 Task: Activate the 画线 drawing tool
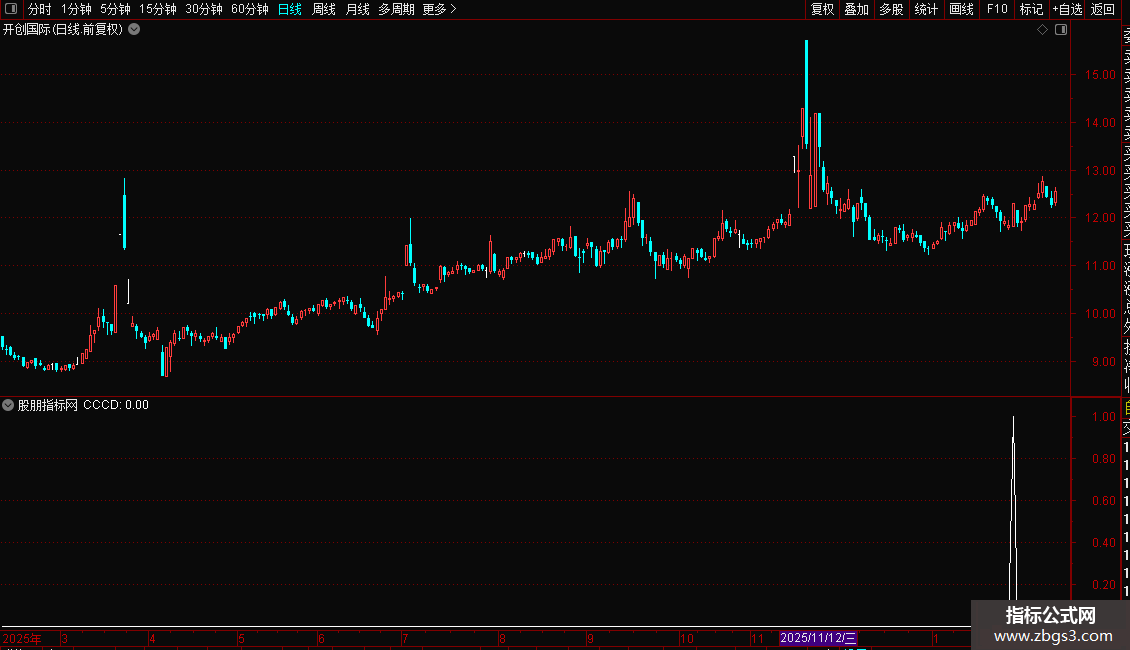tap(961, 9)
